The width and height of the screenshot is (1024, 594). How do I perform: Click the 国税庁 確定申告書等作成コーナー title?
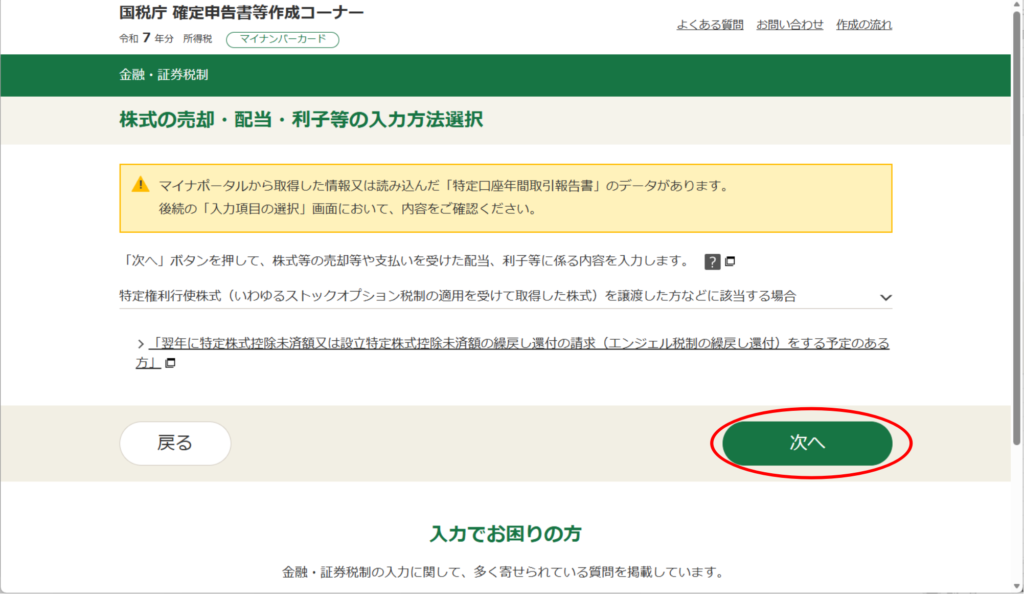pos(241,13)
